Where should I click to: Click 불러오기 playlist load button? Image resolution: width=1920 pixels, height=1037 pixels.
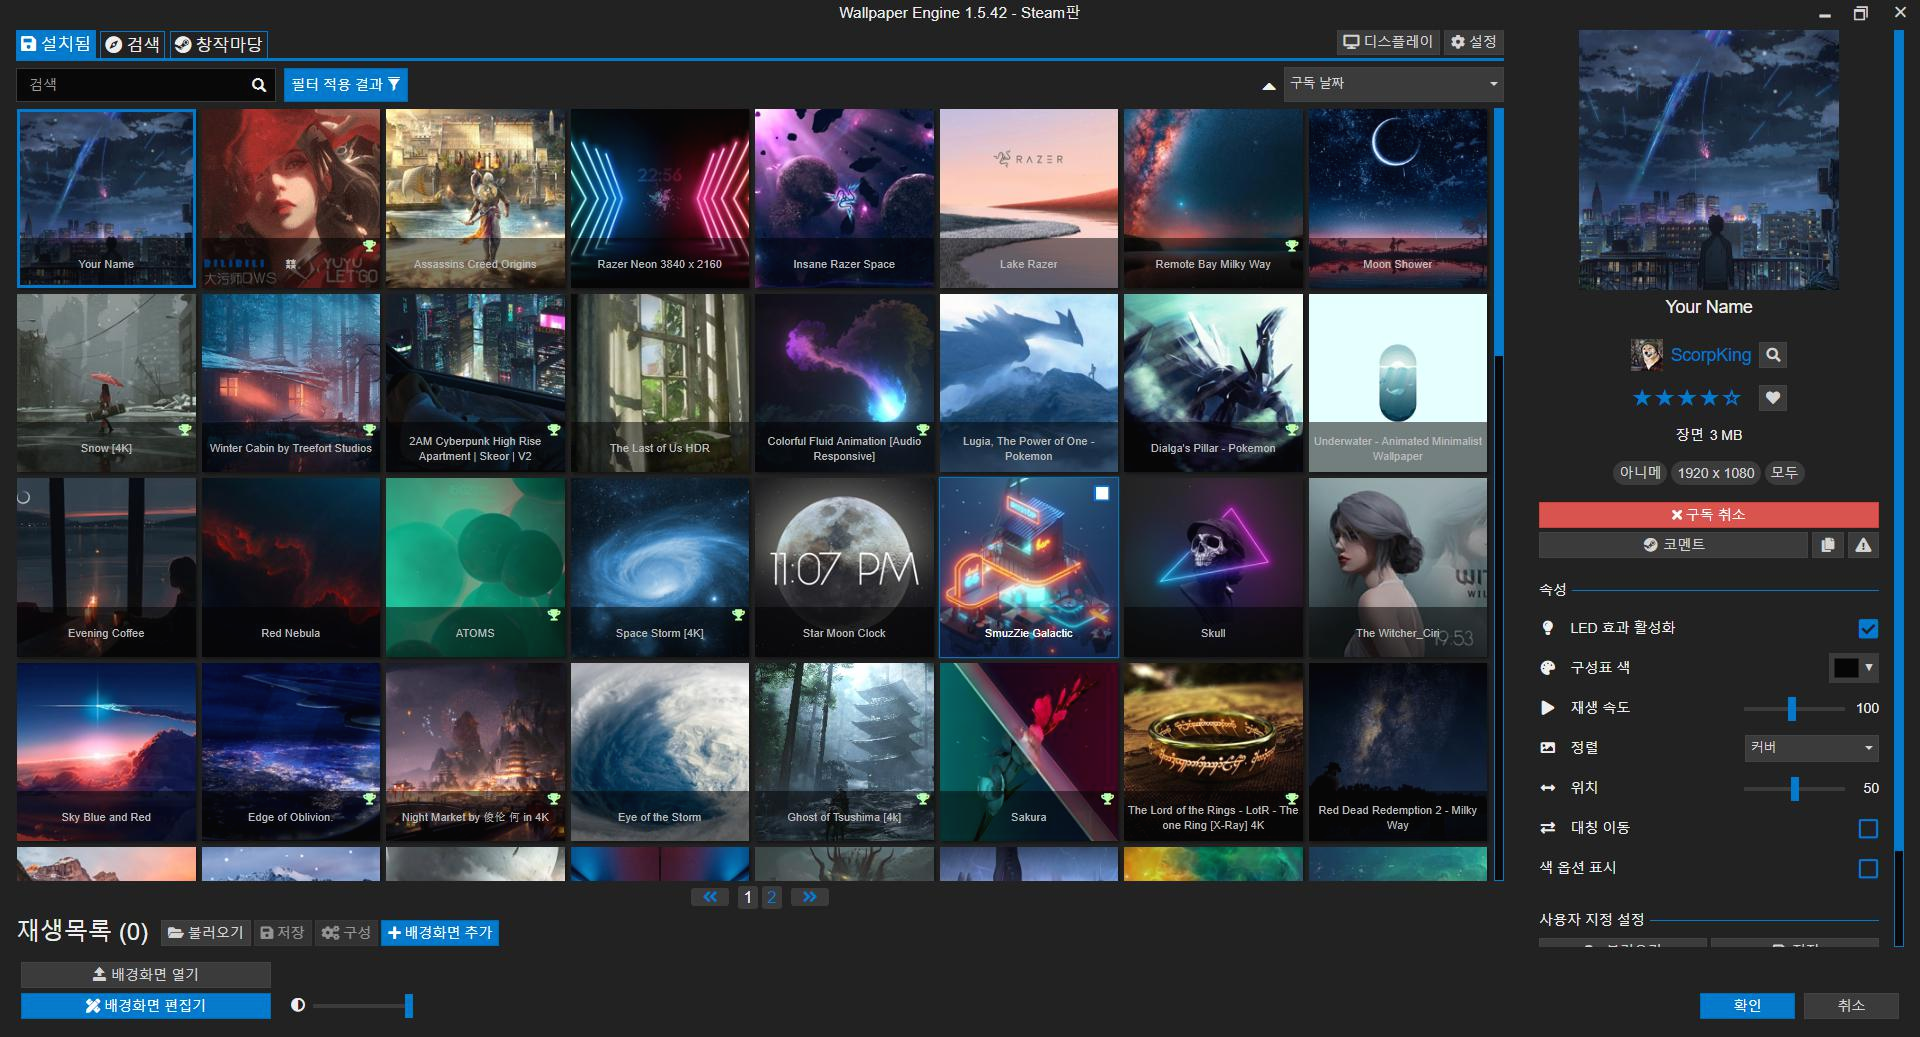206,933
